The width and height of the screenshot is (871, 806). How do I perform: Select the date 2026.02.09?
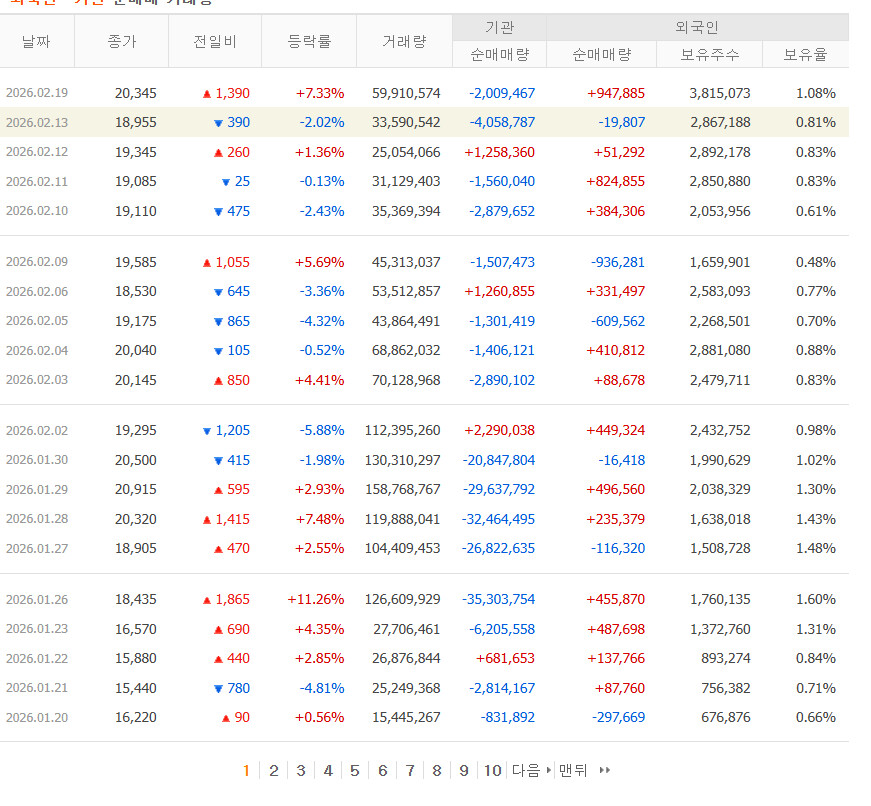click(x=37, y=262)
